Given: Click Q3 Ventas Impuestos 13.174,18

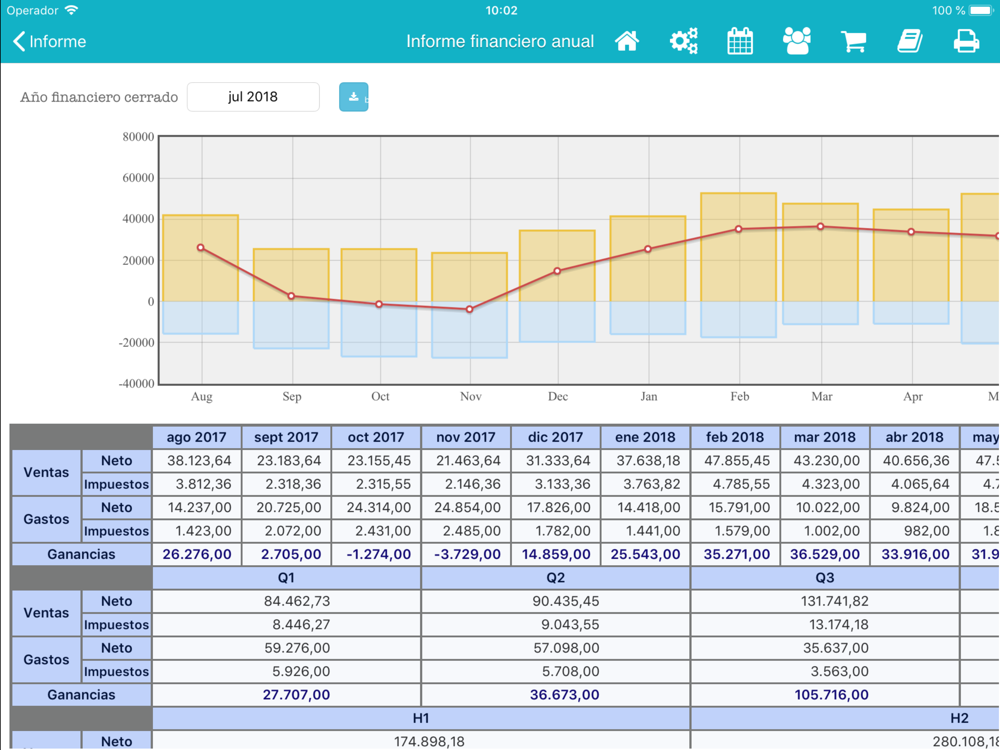Looking at the screenshot, I should [x=825, y=624].
